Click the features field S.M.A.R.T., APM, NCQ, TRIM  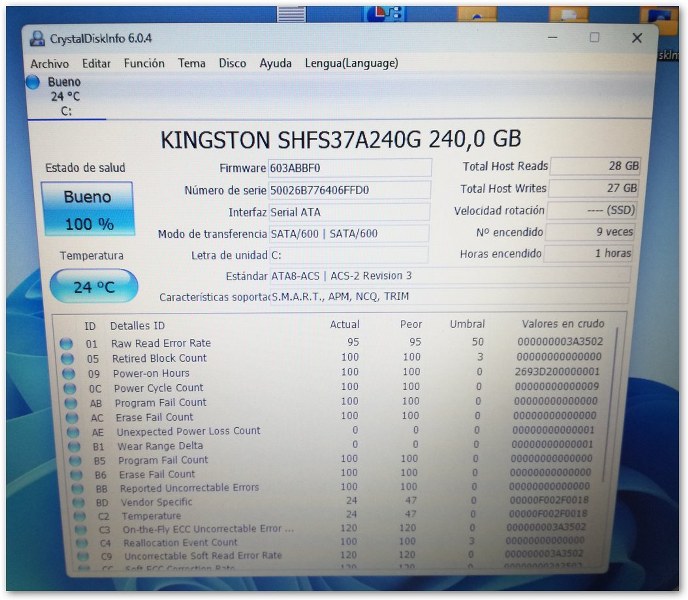coord(449,296)
